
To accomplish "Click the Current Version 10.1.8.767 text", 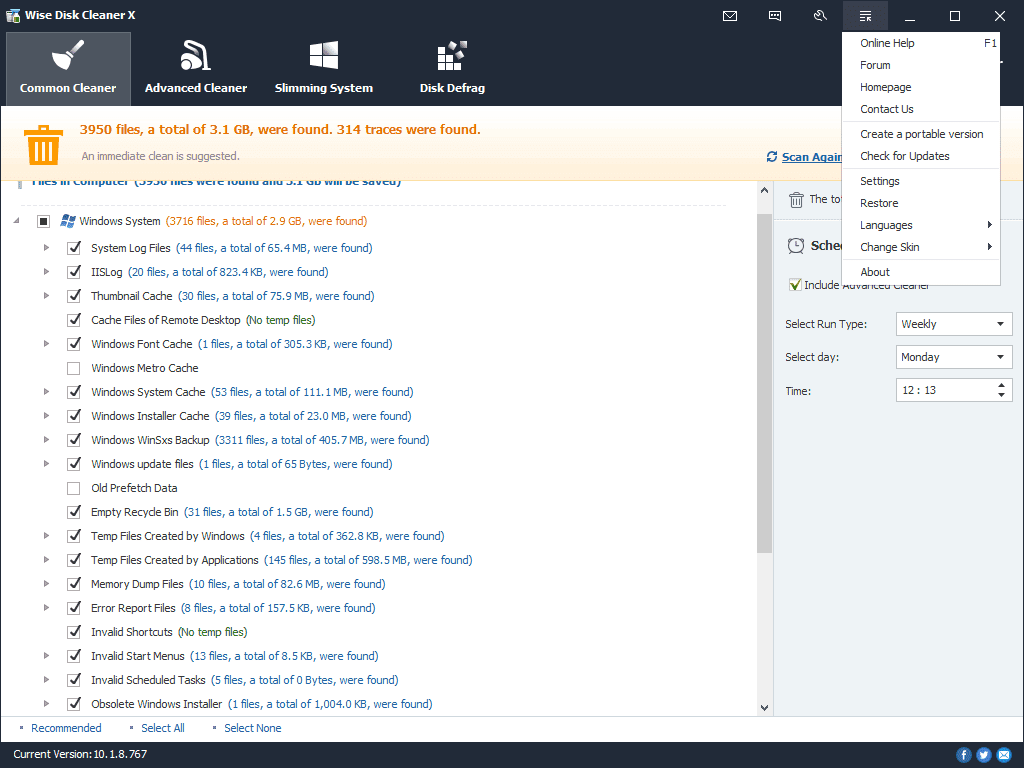I will [80, 754].
